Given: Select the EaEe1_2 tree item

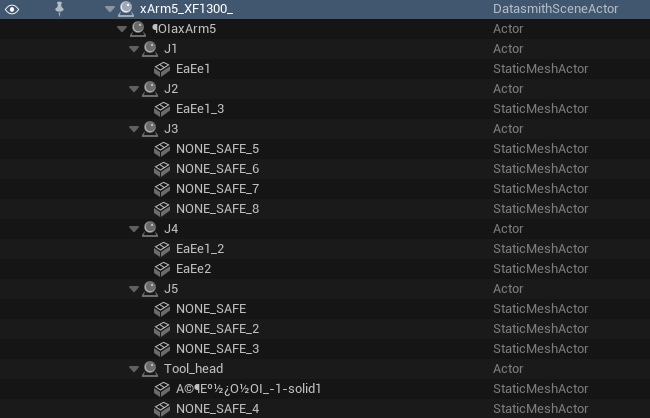Looking at the screenshot, I should pos(200,249).
